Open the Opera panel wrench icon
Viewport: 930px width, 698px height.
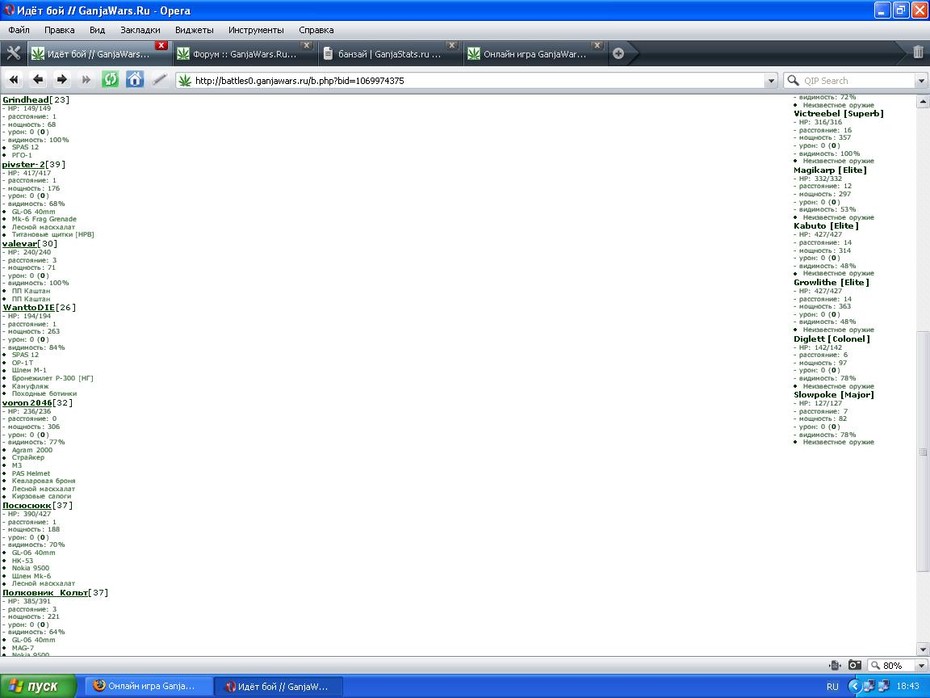point(13,53)
